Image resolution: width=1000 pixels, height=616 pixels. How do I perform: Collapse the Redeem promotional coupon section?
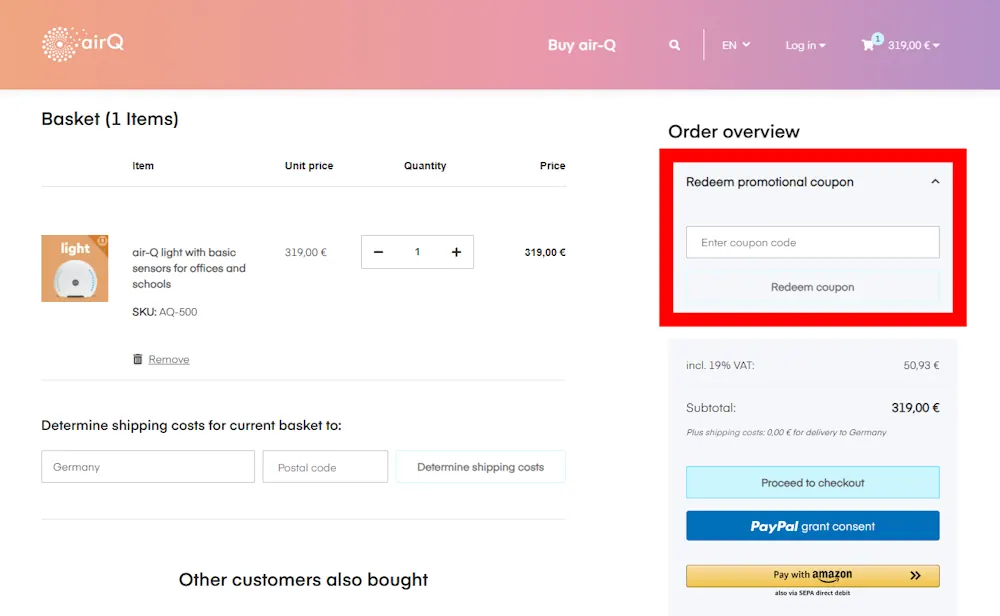click(x=935, y=182)
